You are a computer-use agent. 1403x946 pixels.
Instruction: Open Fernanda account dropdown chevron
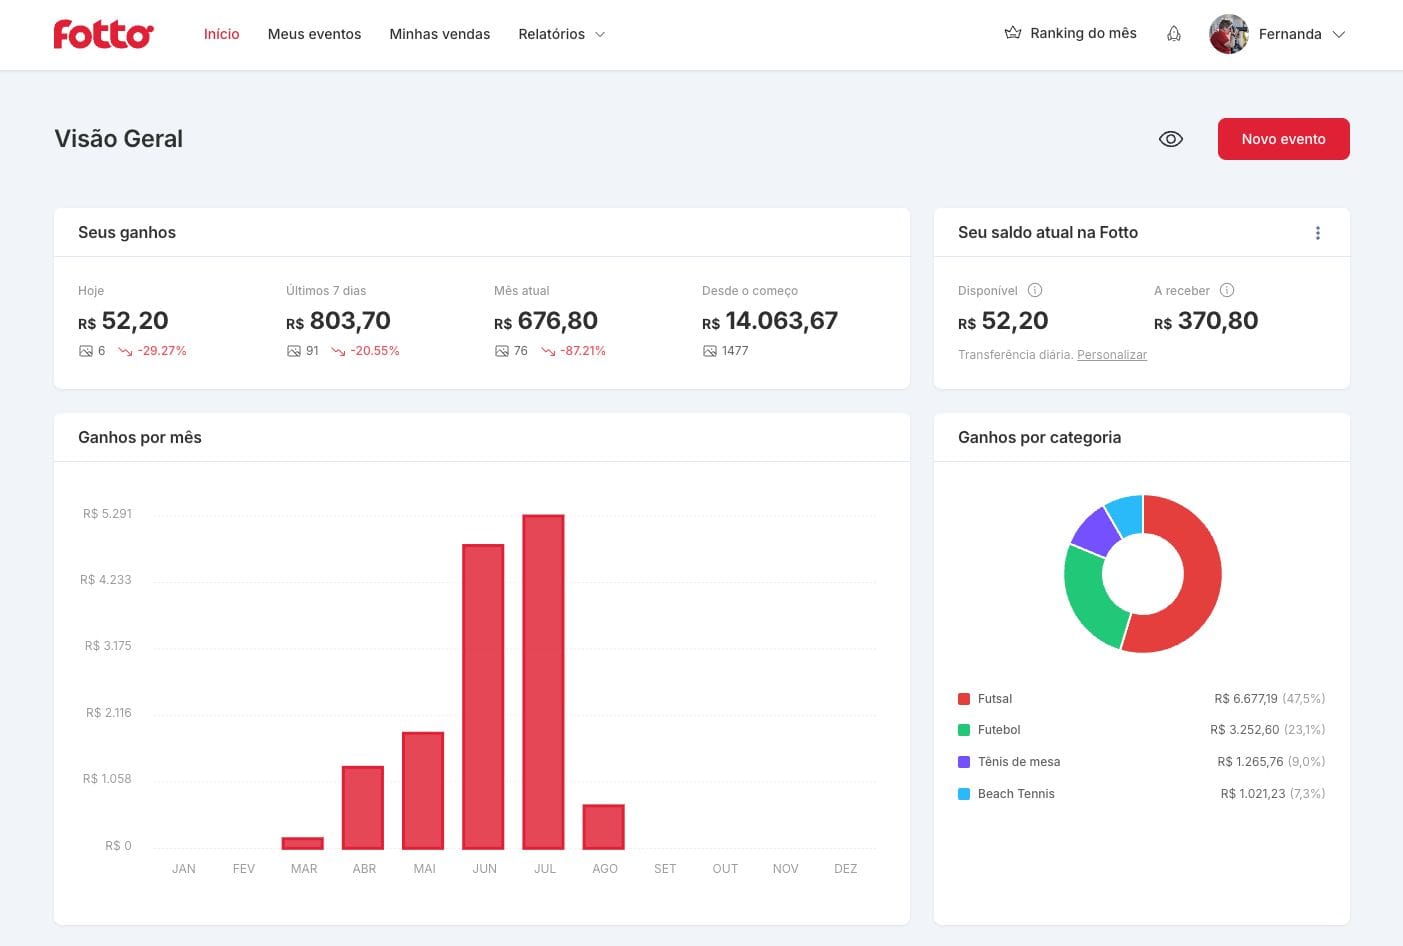(x=1339, y=34)
